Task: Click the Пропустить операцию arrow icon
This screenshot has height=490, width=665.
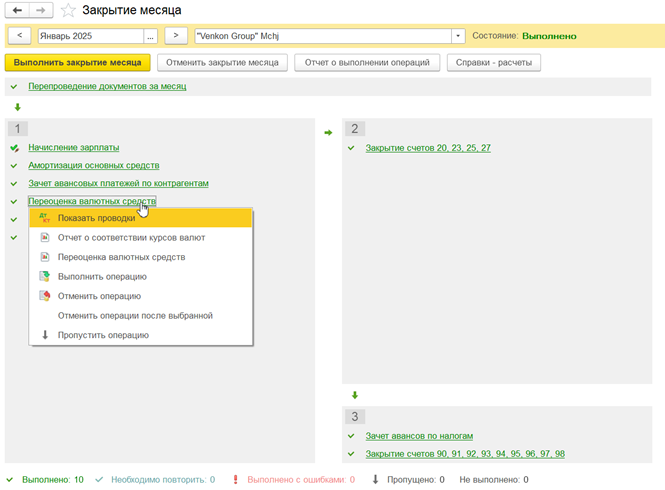Action: pyautogui.click(x=44, y=335)
